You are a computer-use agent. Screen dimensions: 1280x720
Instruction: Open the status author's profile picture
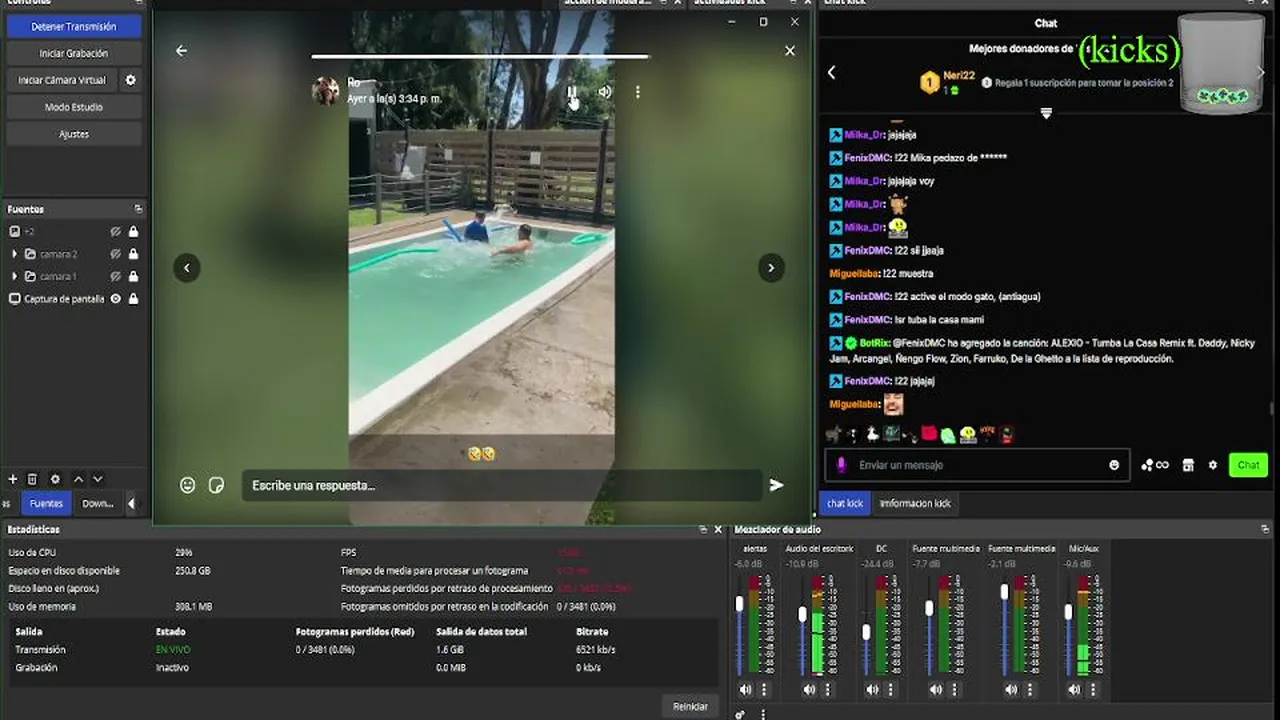[x=326, y=91]
